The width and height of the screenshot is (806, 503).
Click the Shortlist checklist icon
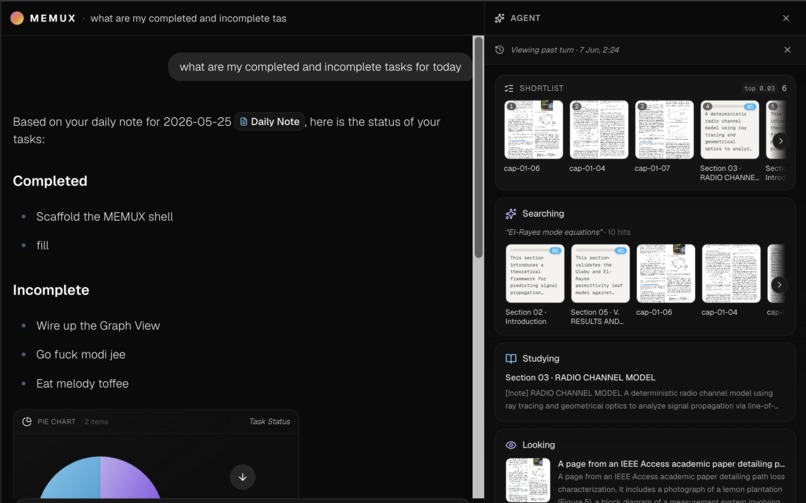click(509, 88)
